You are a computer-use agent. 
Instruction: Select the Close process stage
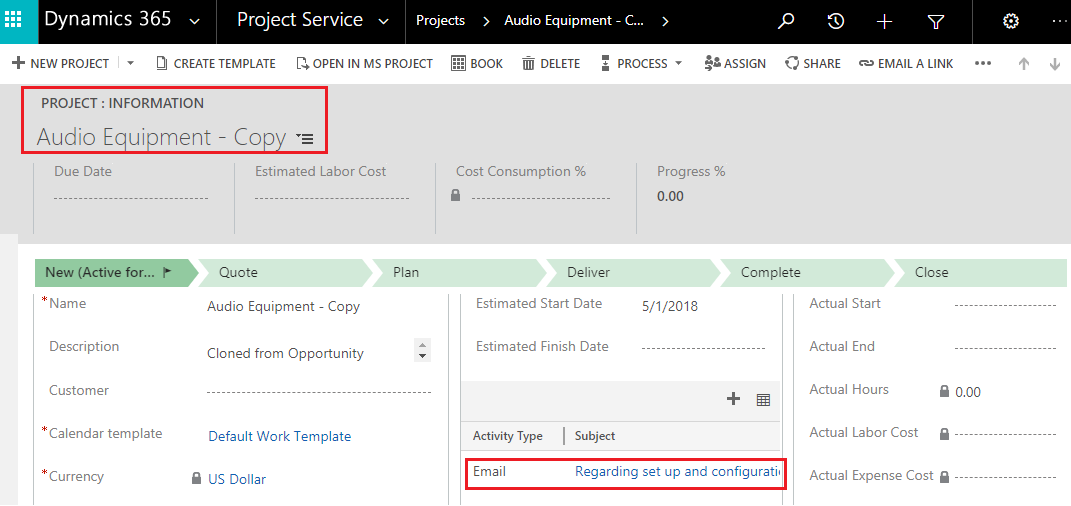click(981, 272)
